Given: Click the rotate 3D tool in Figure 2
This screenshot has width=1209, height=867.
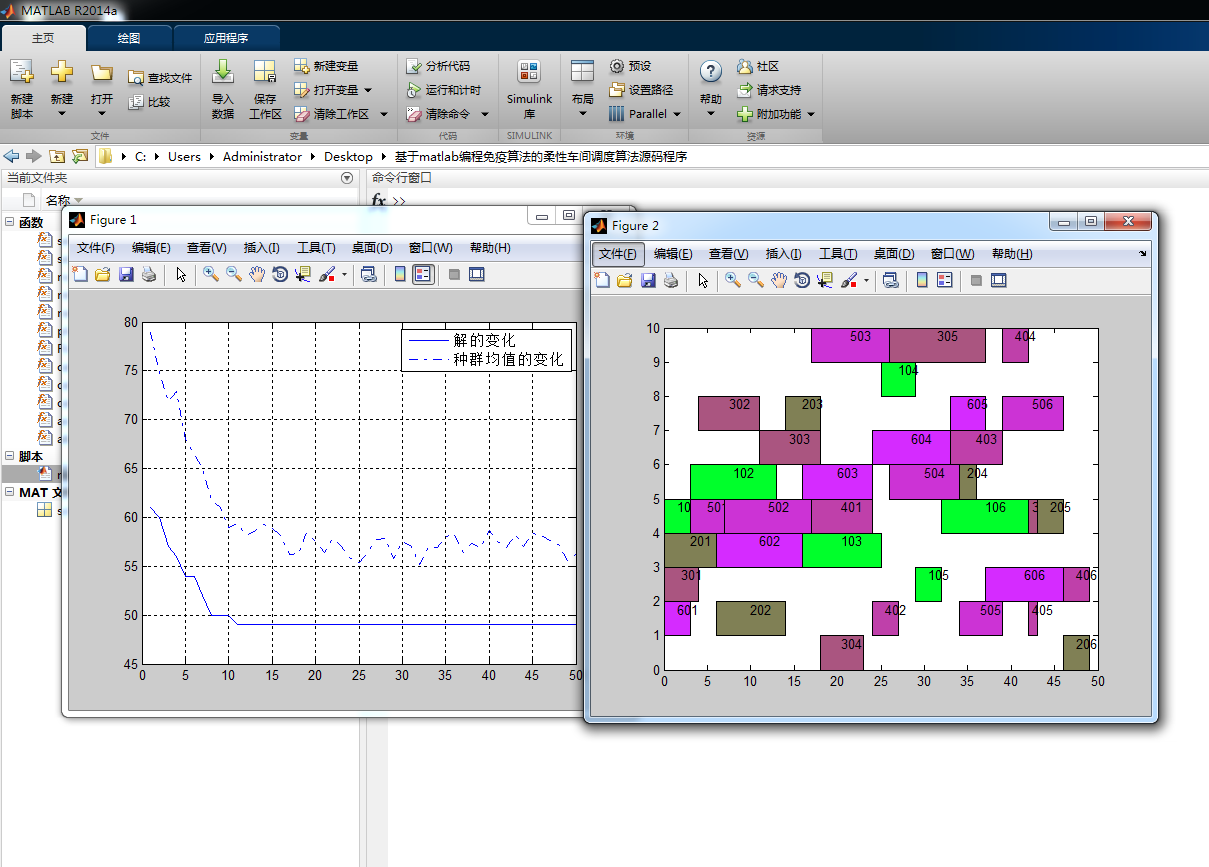Looking at the screenshot, I should (x=802, y=280).
